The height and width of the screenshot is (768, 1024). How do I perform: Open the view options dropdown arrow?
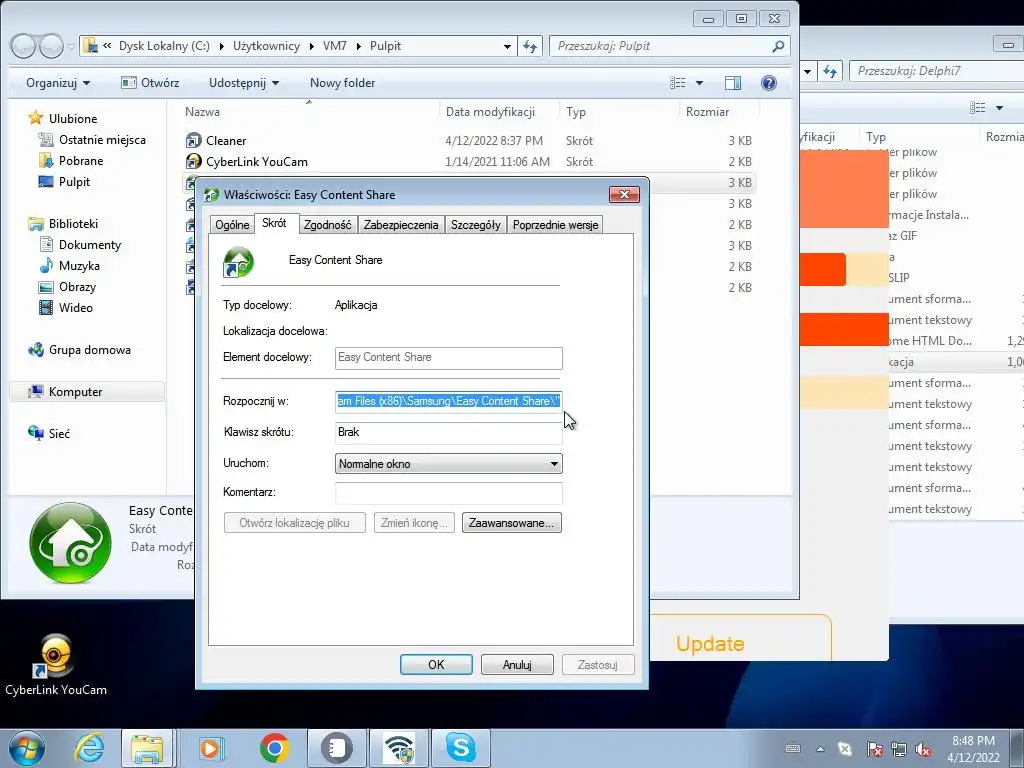pos(699,83)
